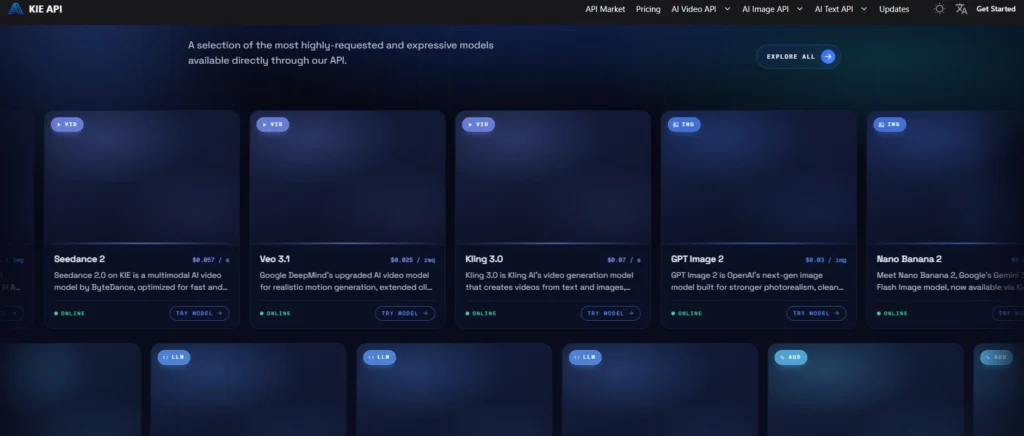The image size is (1024, 436).
Task: Click the GPT Image 2 description text
Action: point(759,281)
